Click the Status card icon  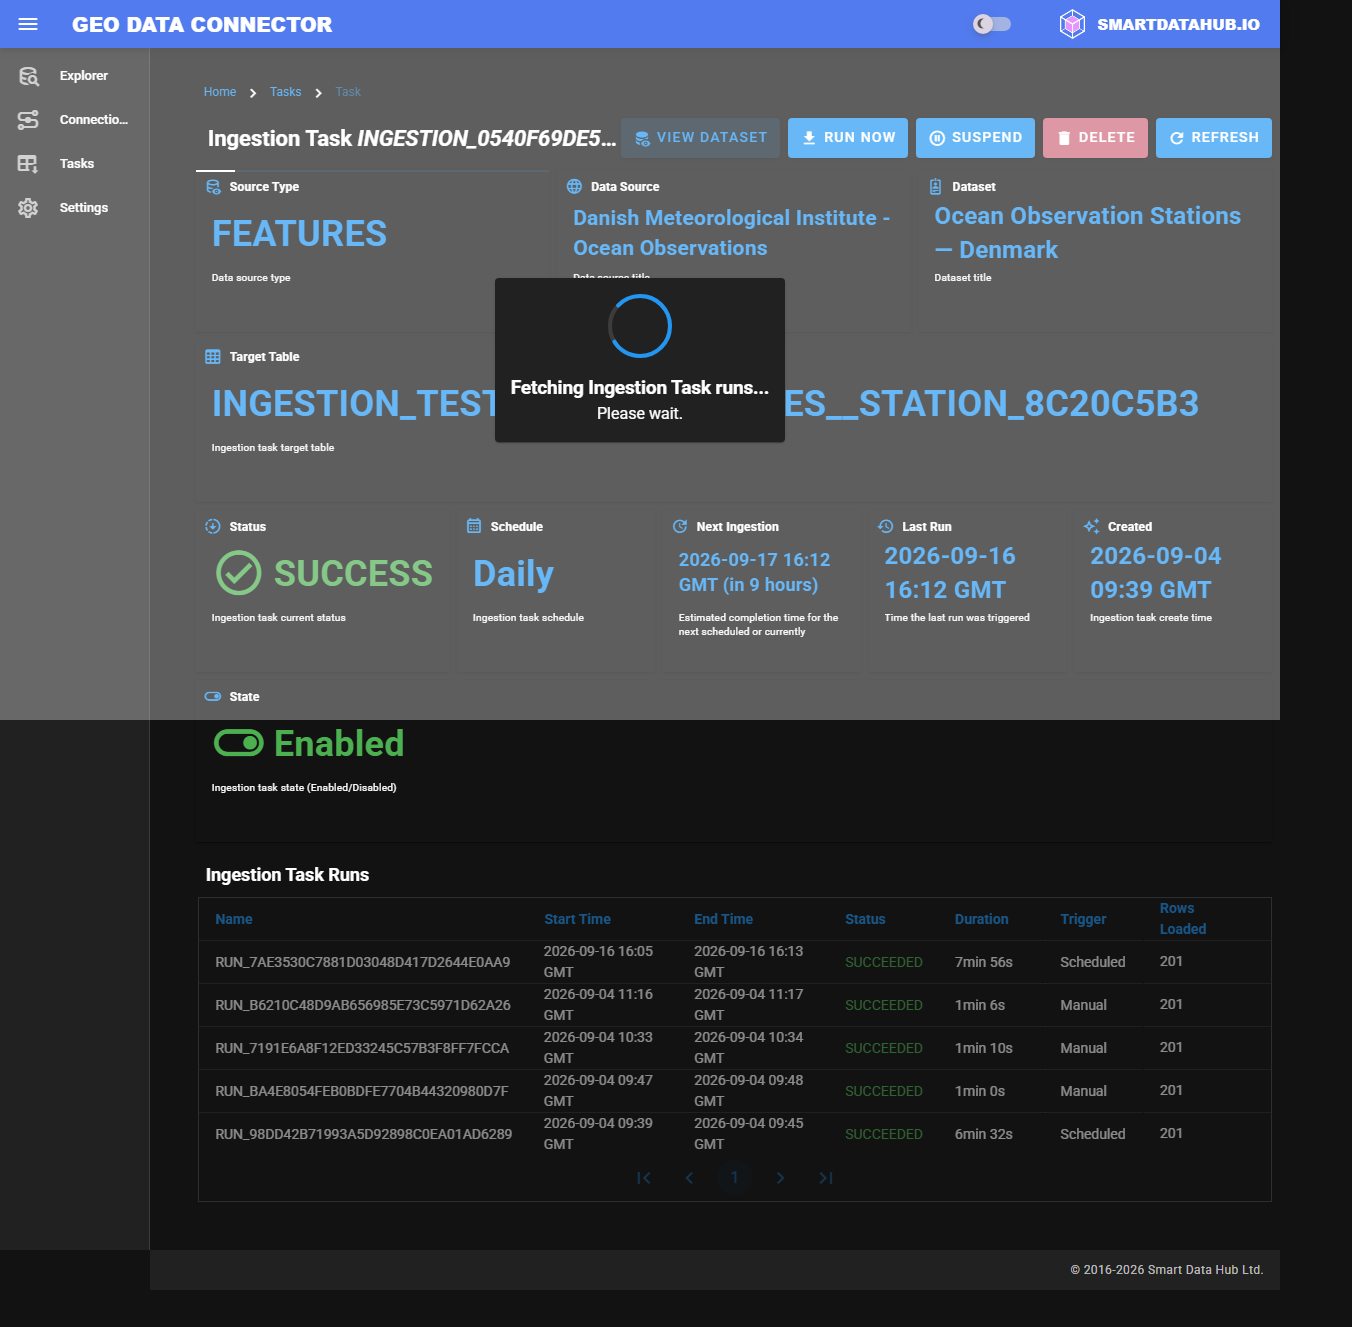[213, 527]
